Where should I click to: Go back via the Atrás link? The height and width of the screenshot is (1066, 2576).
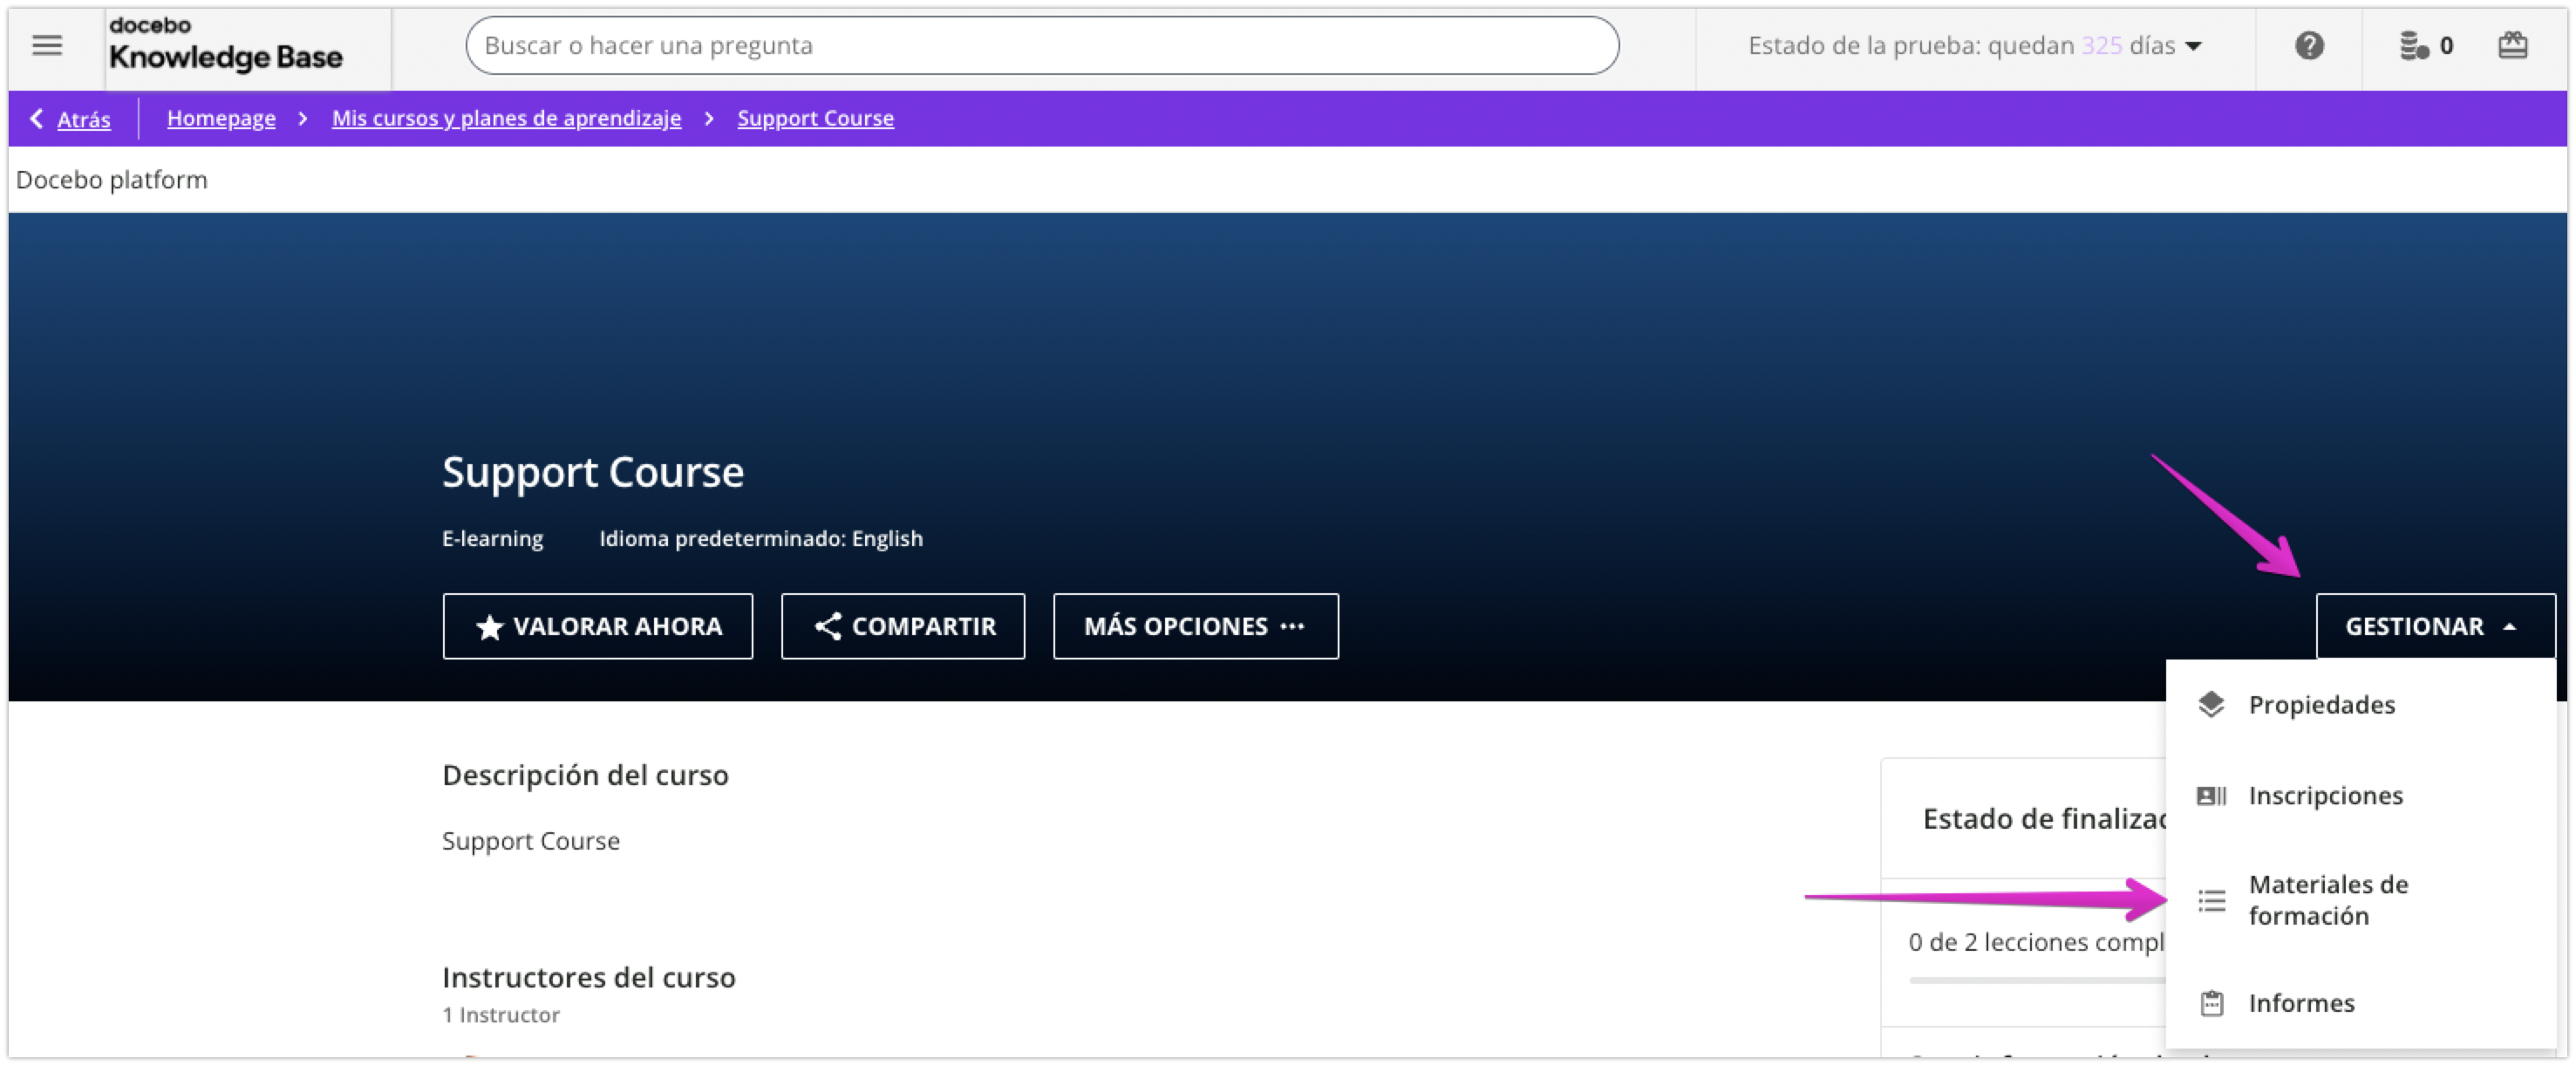[x=83, y=119]
